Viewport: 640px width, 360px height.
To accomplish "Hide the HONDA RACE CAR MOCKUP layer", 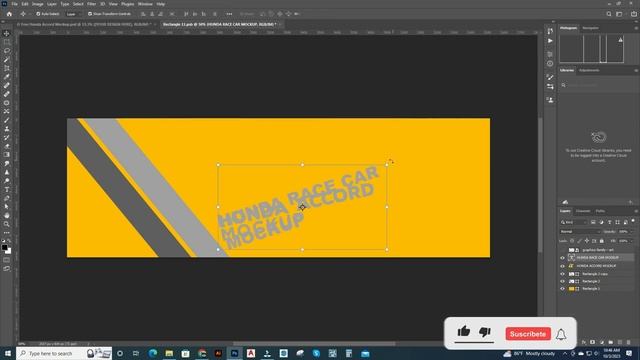I will tap(562, 258).
